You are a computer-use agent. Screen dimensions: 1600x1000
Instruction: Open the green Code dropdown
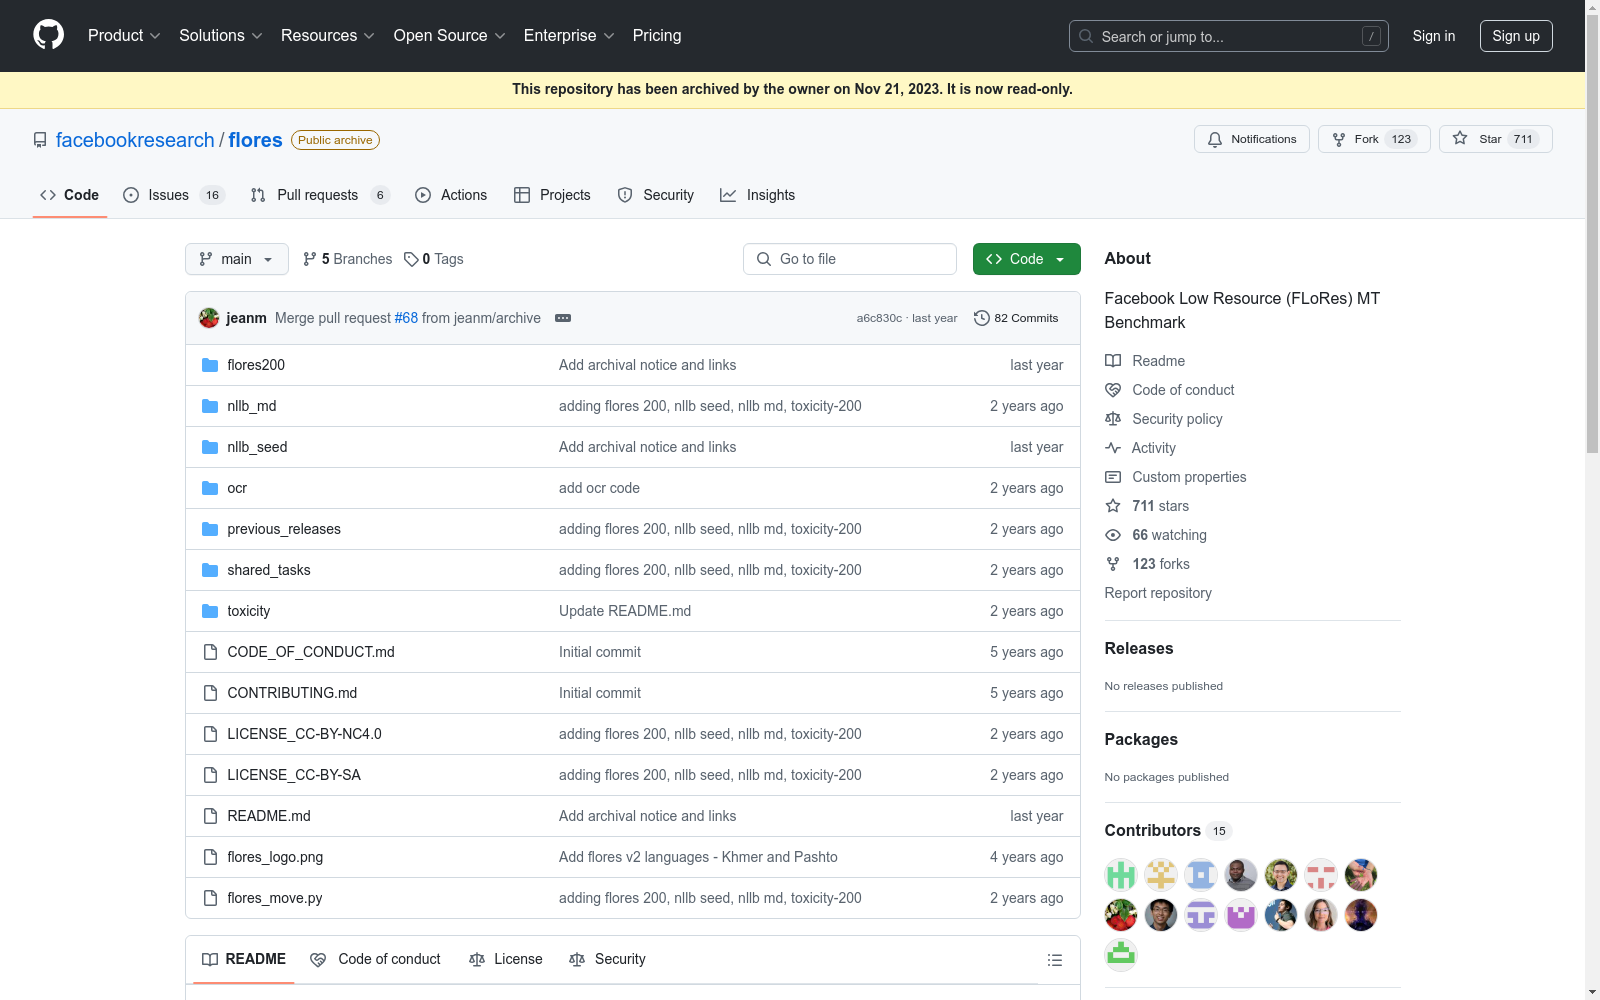(x=1026, y=259)
